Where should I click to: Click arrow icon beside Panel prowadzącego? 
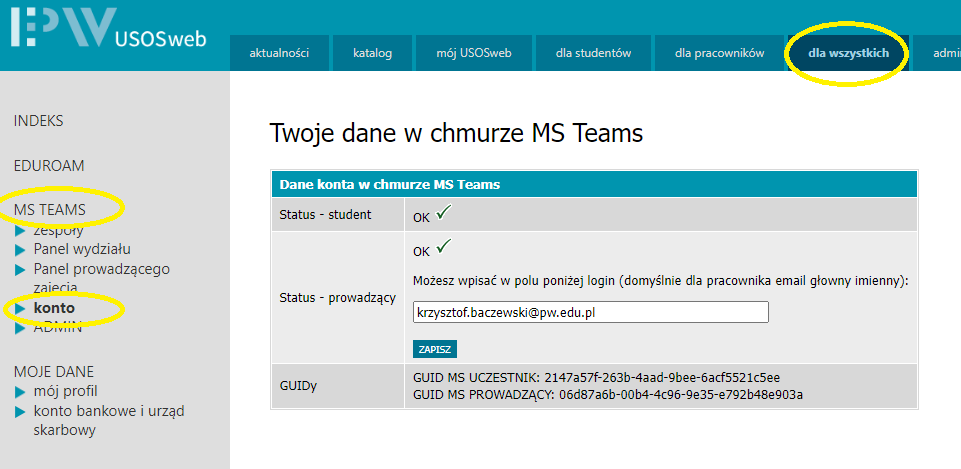pos(20,270)
